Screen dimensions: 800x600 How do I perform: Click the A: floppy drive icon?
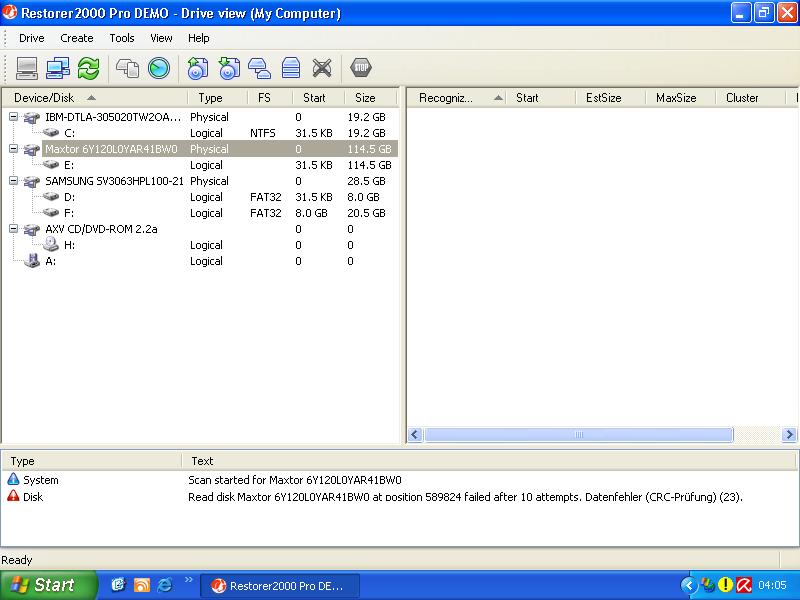[x=32, y=261]
